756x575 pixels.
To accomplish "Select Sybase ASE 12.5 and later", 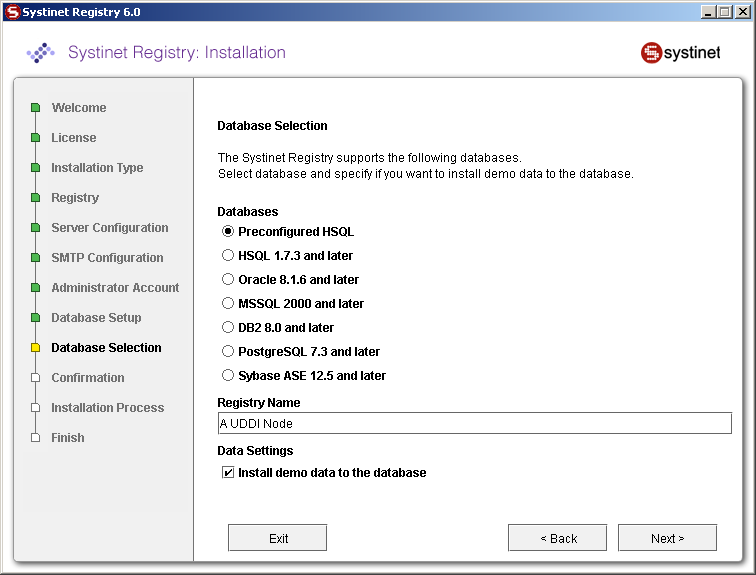I will click(x=228, y=375).
